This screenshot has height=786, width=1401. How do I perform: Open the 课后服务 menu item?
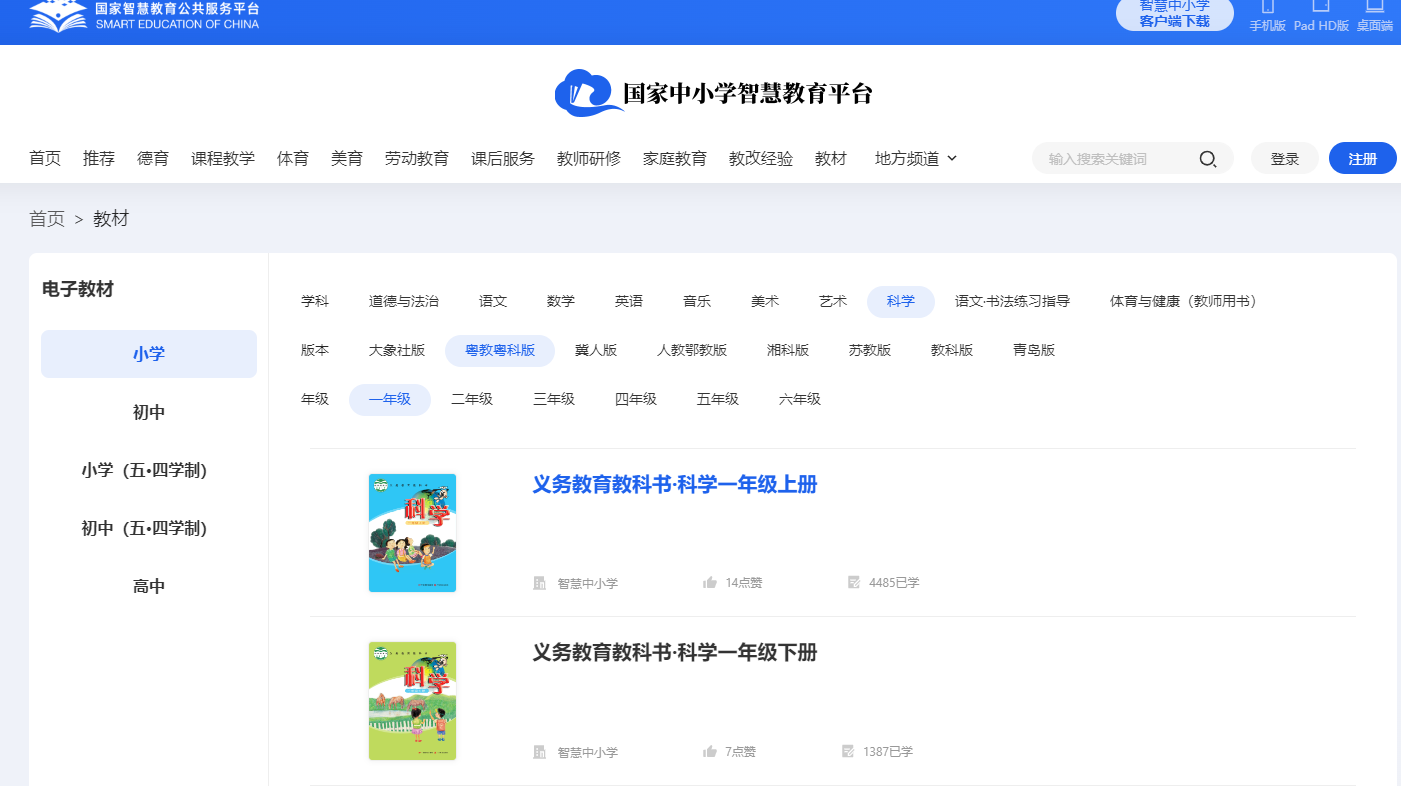click(502, 158)
